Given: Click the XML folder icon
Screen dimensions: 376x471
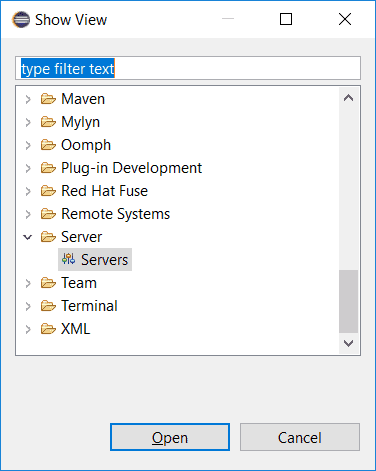Looking at the screenshot, I should [x=48, y=329].
